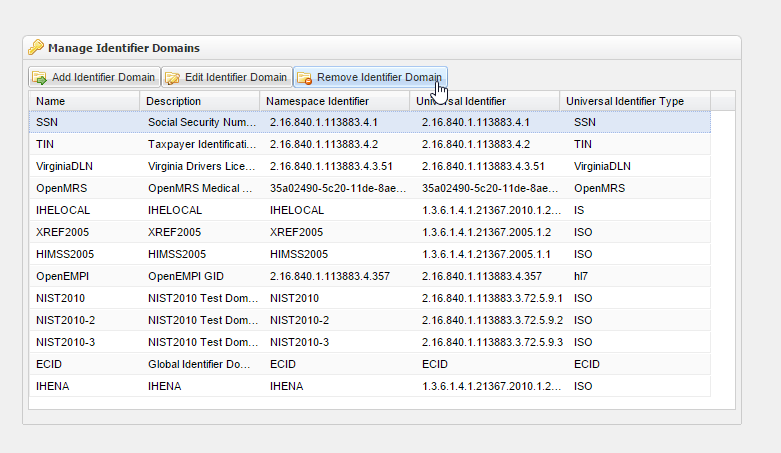Click the Add Identifier Domain folder icon
This screenshot has height=453, width=781.
click(x=39, y=78)
